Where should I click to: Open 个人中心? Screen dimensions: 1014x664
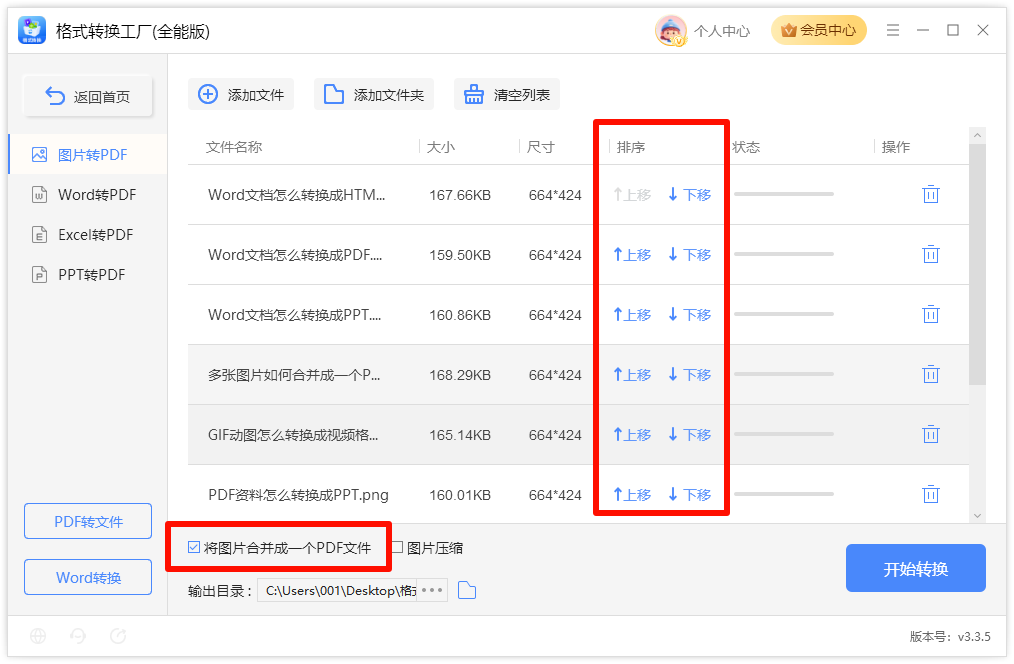[722, 30]
